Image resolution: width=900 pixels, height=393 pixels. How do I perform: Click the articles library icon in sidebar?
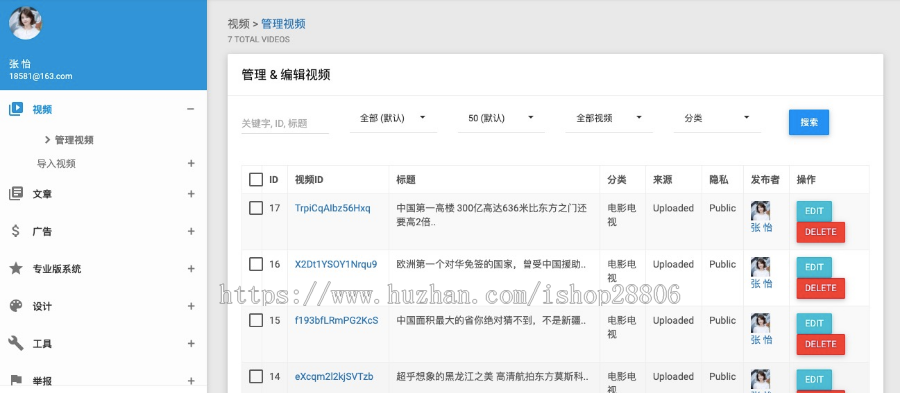[x=16, y=194]
